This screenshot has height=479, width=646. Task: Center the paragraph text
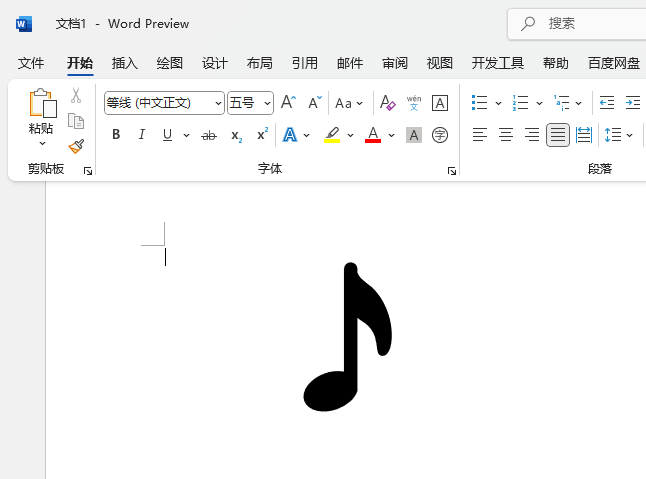(506, 135)
